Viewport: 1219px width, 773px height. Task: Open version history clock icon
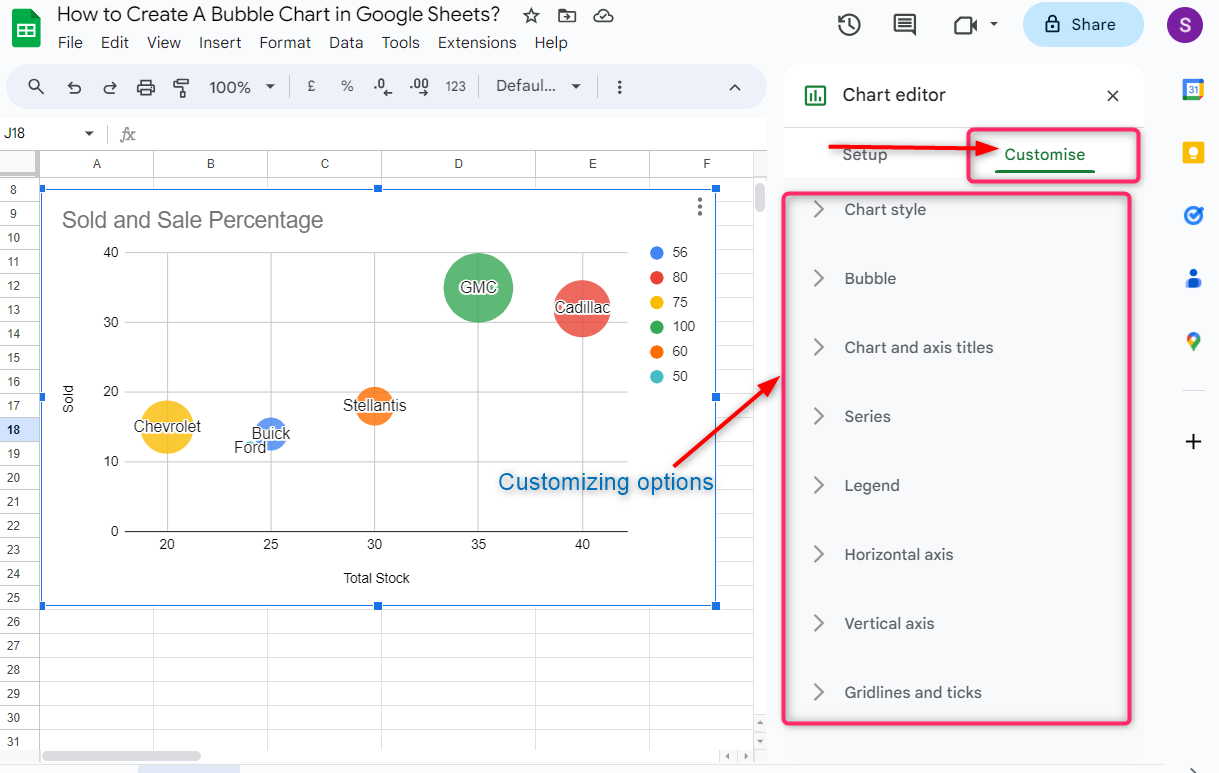pyautogui.click(x=849, y=25)
